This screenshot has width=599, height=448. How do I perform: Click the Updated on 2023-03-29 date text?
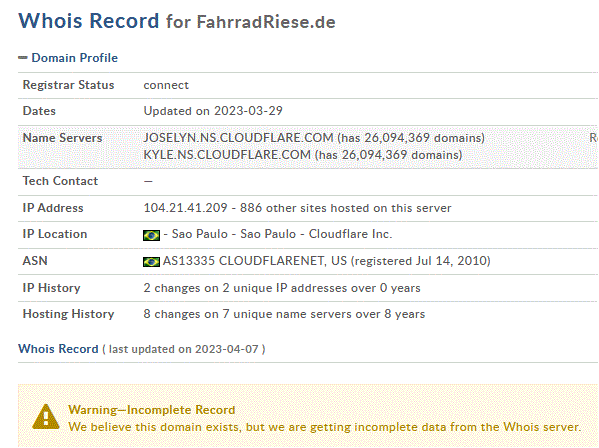(213, 111)
